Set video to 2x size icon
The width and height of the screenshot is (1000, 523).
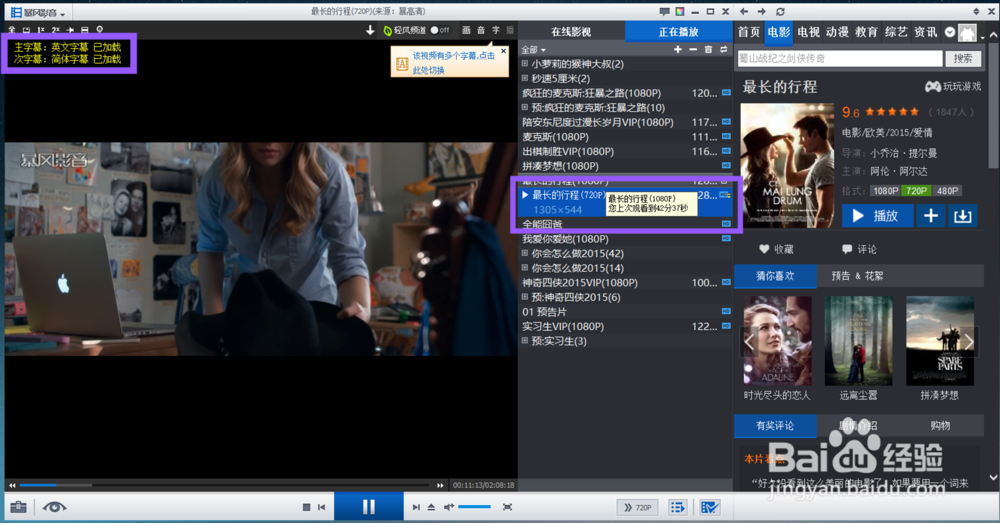55,30
